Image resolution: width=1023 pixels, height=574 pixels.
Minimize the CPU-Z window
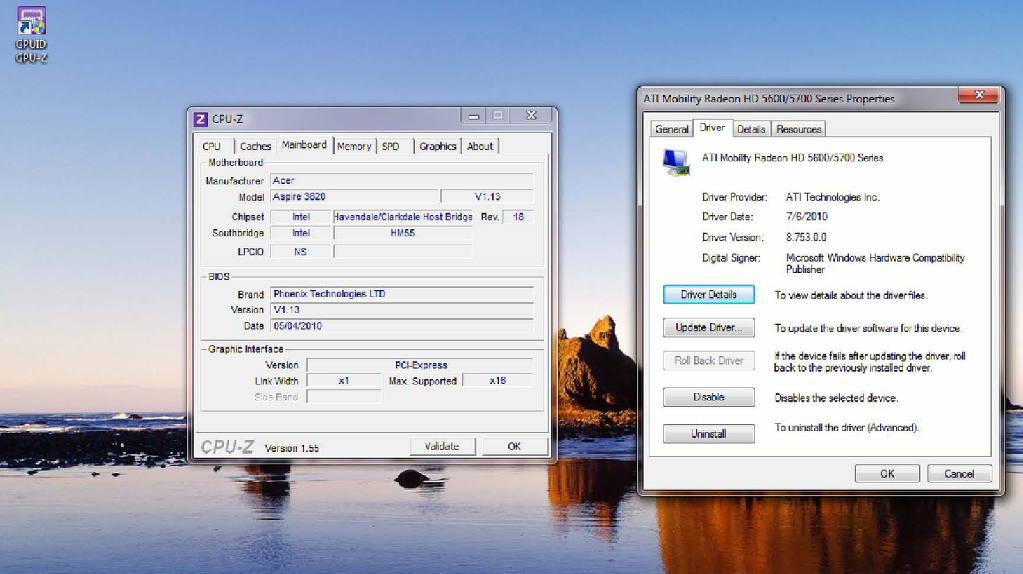point(474,116)
